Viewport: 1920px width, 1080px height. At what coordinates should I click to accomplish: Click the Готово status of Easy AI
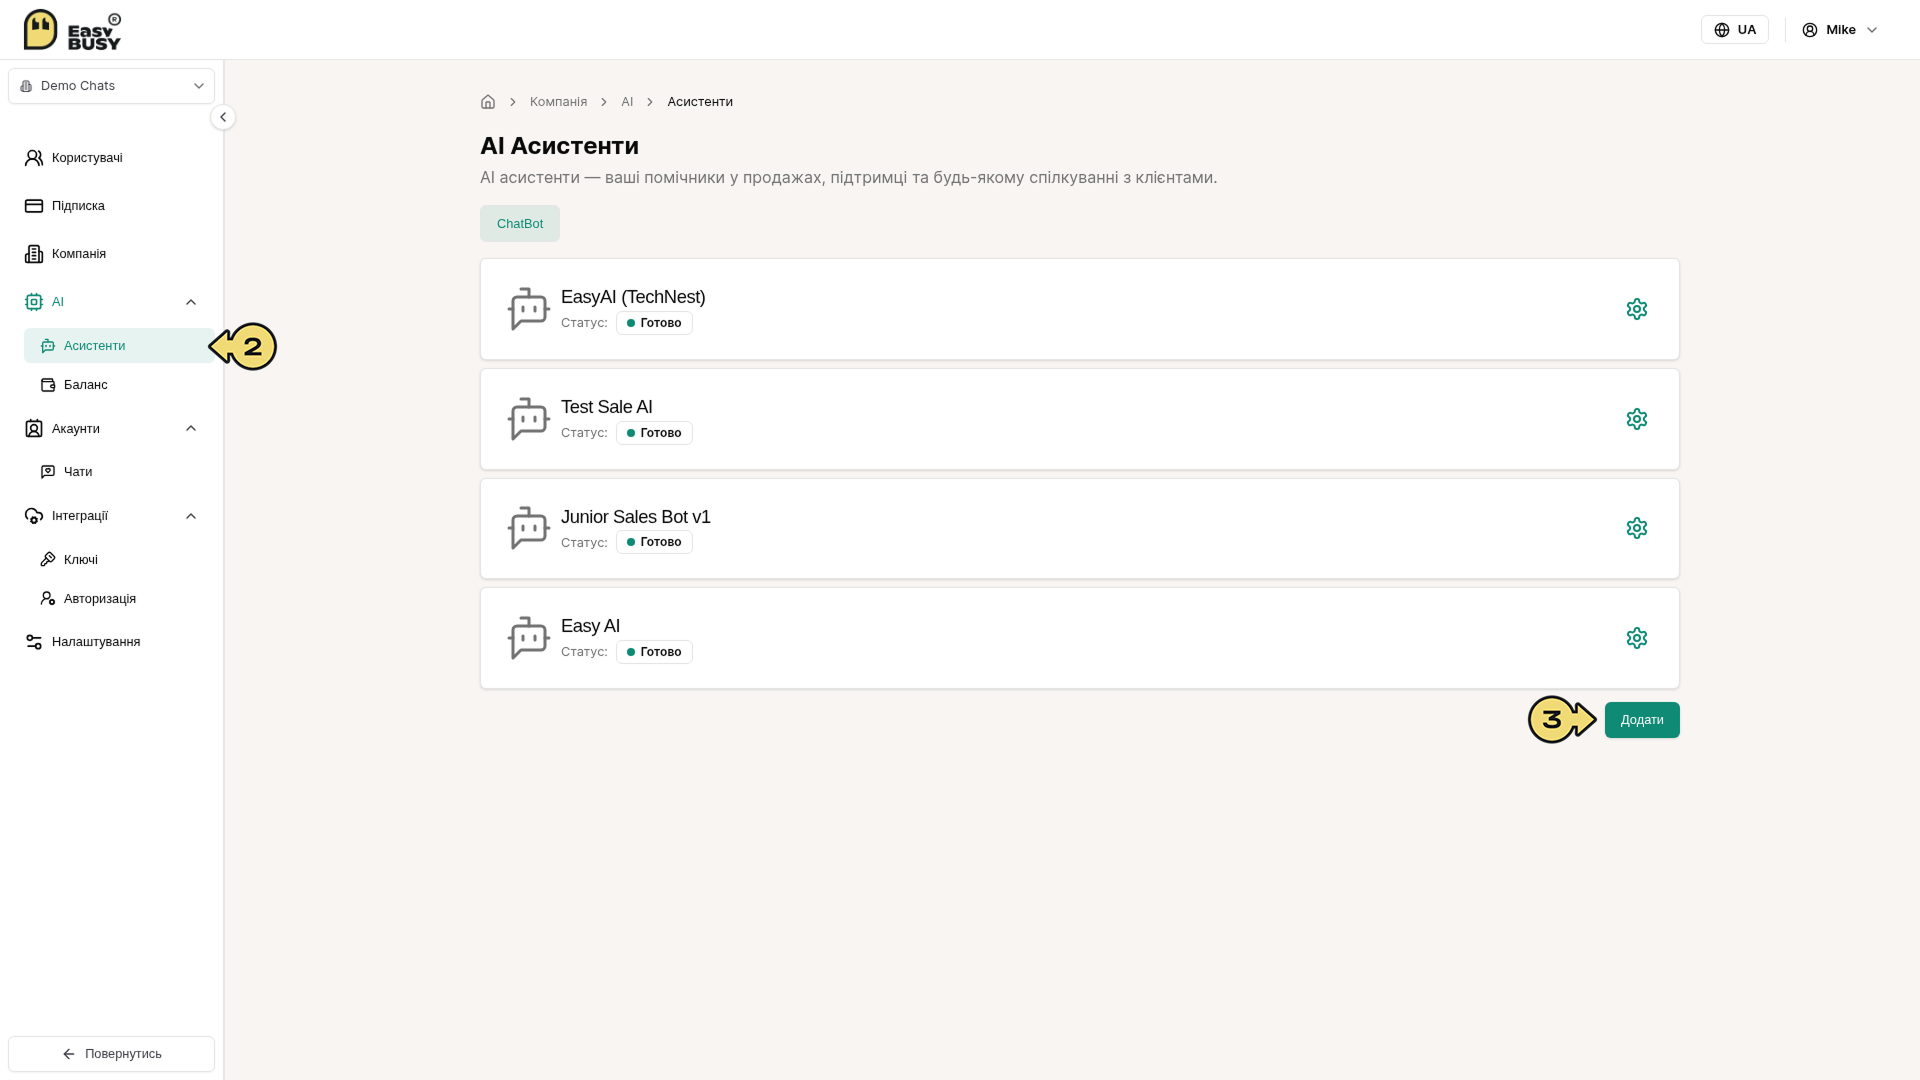(654, 652)
